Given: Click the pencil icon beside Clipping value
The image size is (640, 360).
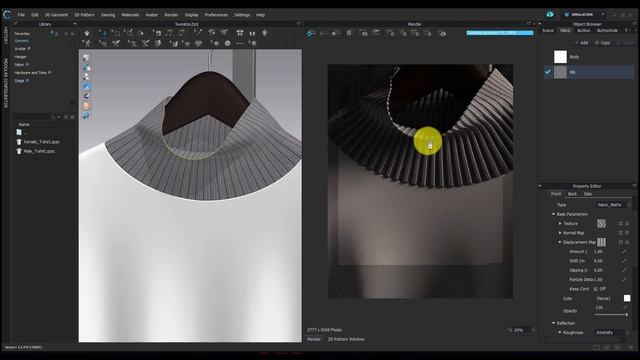Looking at the screenshot, I should click(624, 270).
